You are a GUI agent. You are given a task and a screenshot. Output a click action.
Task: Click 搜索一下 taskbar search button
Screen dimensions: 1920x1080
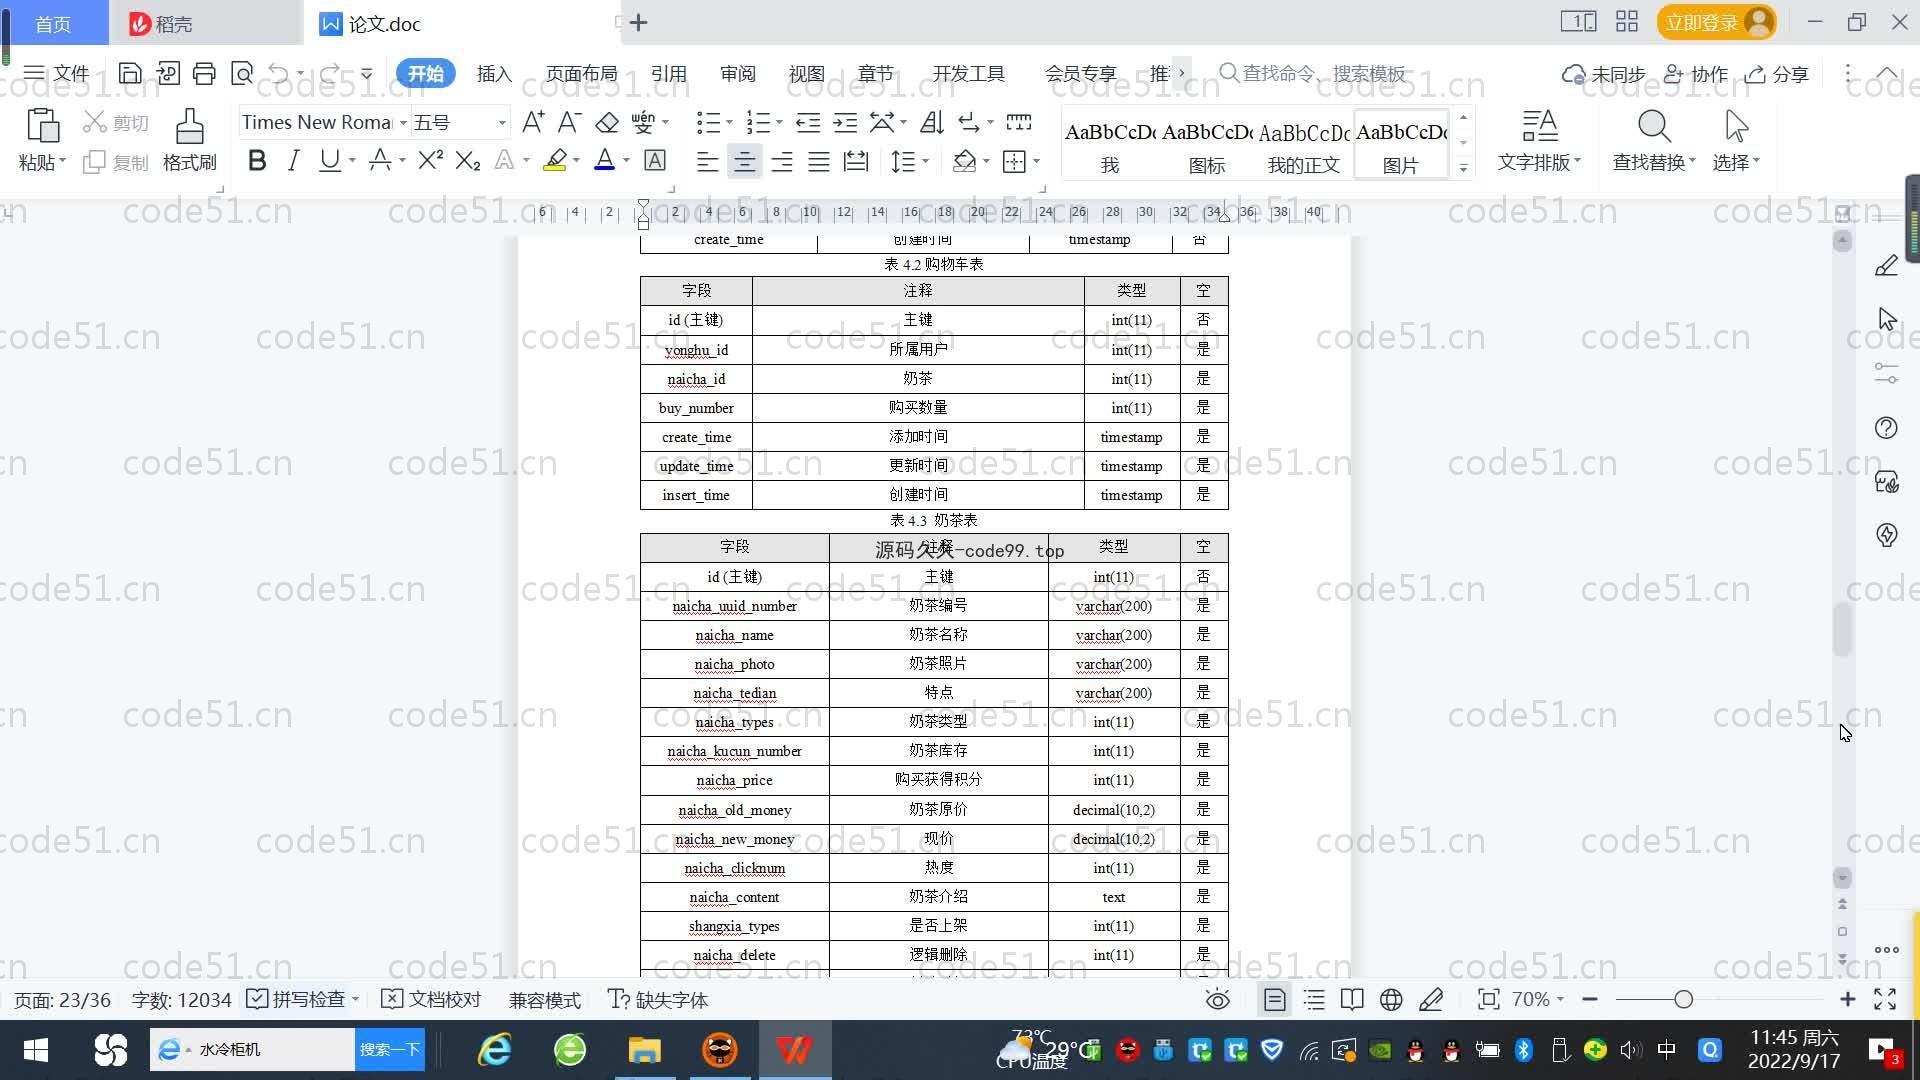tap(390, 1049)
